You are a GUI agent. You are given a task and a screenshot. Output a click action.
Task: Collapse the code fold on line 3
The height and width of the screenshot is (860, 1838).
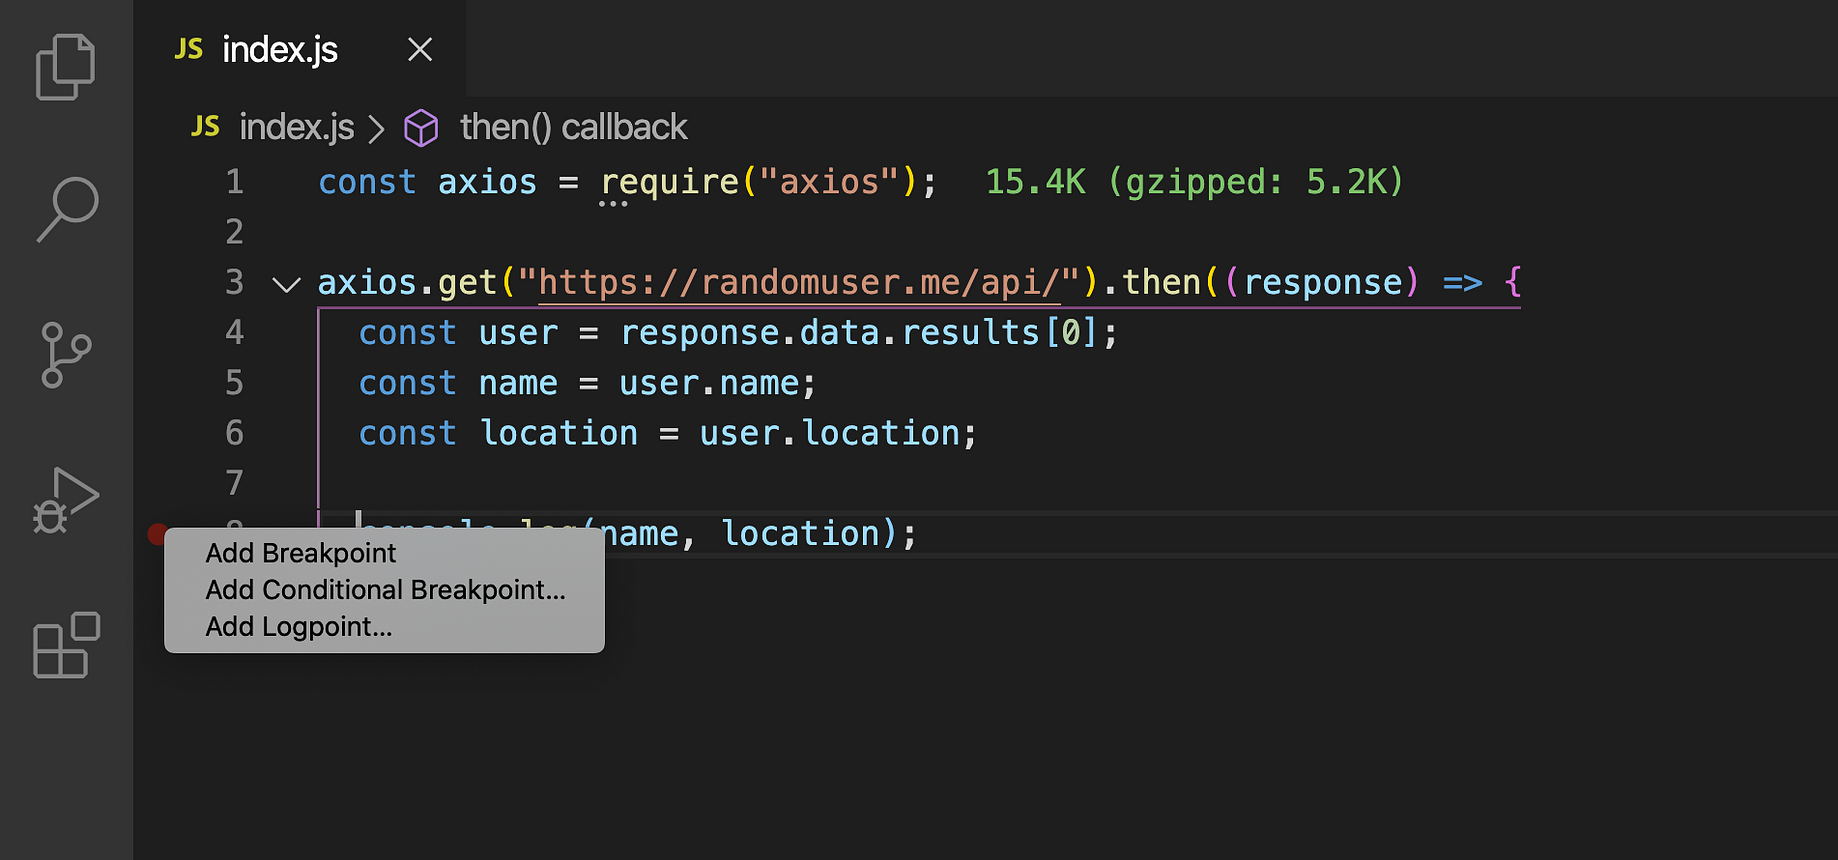286,285
